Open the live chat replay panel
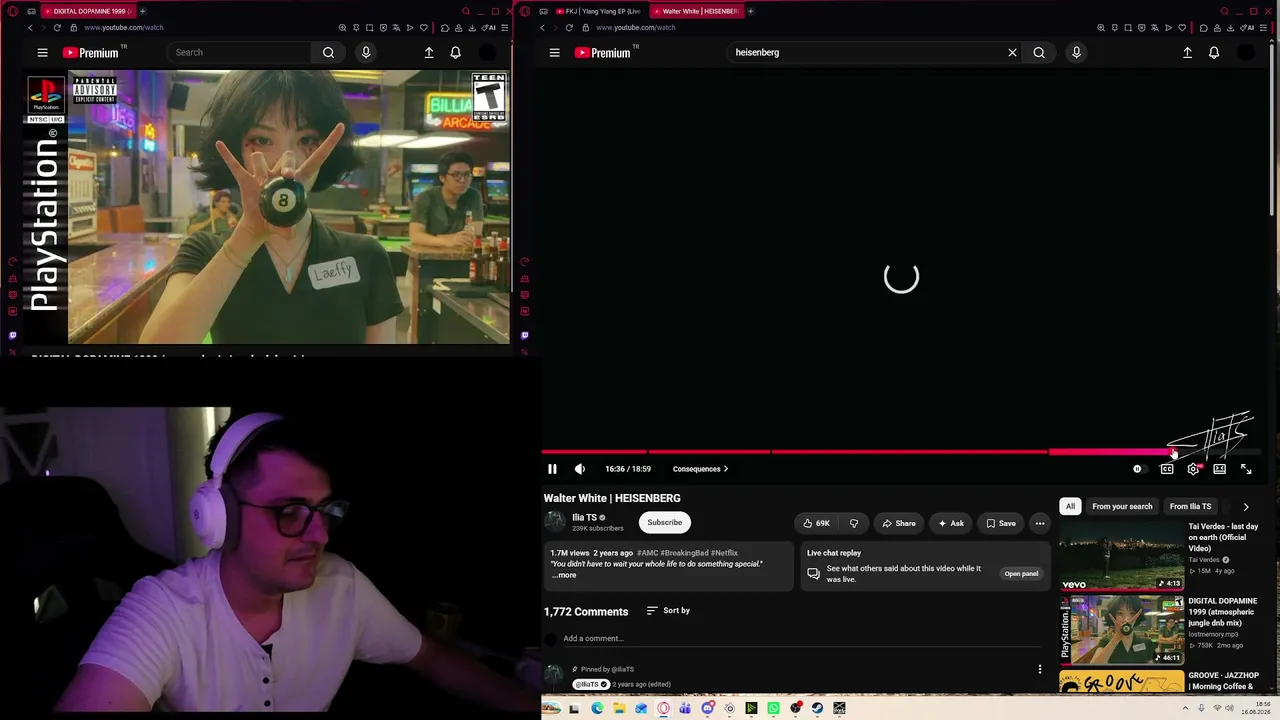 pyautogui.click(x=1021, y=574)
